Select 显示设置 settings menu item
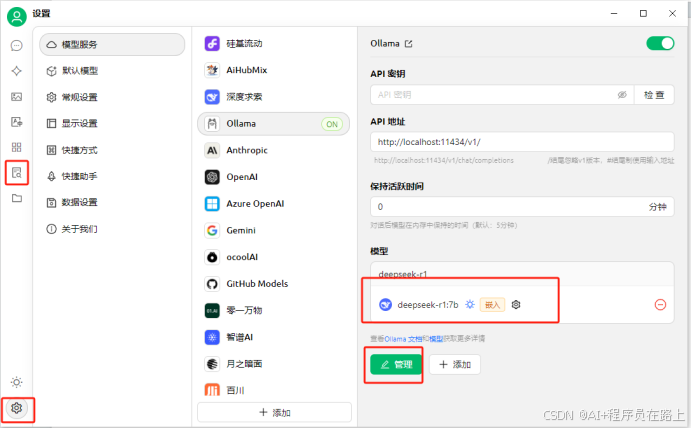691x429 pixels. (112, 123)
